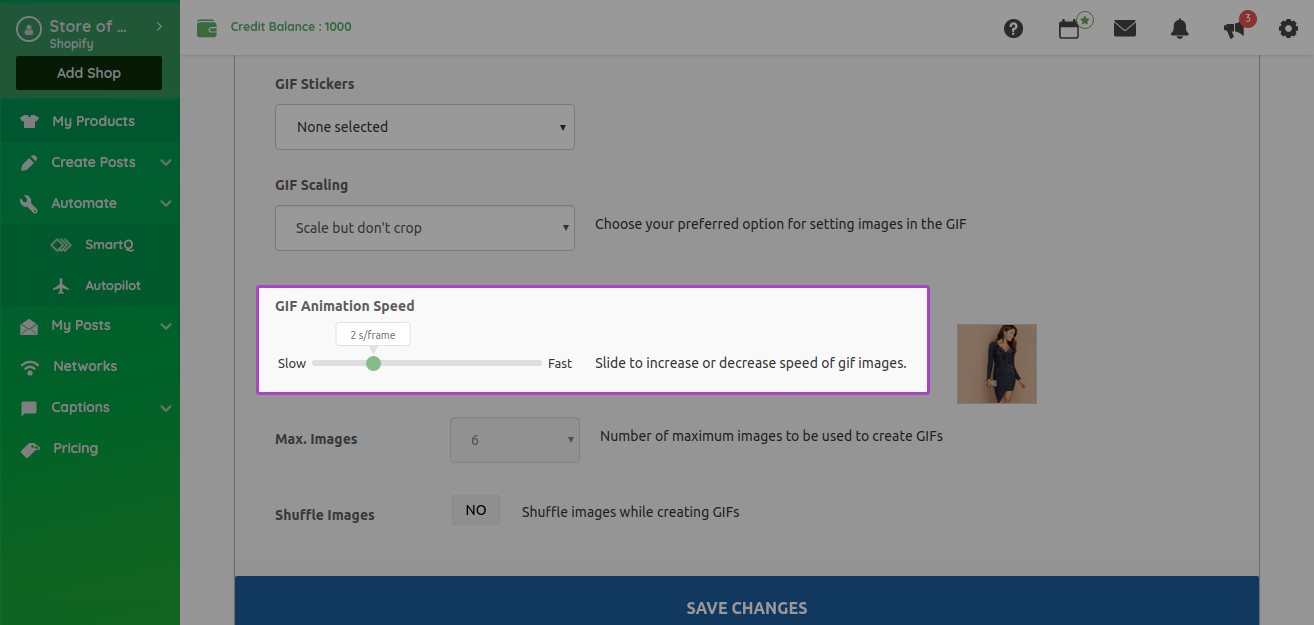Click the Create Posts pencil icon
The width and height of the screenshot is (1314, 625).
28,161
